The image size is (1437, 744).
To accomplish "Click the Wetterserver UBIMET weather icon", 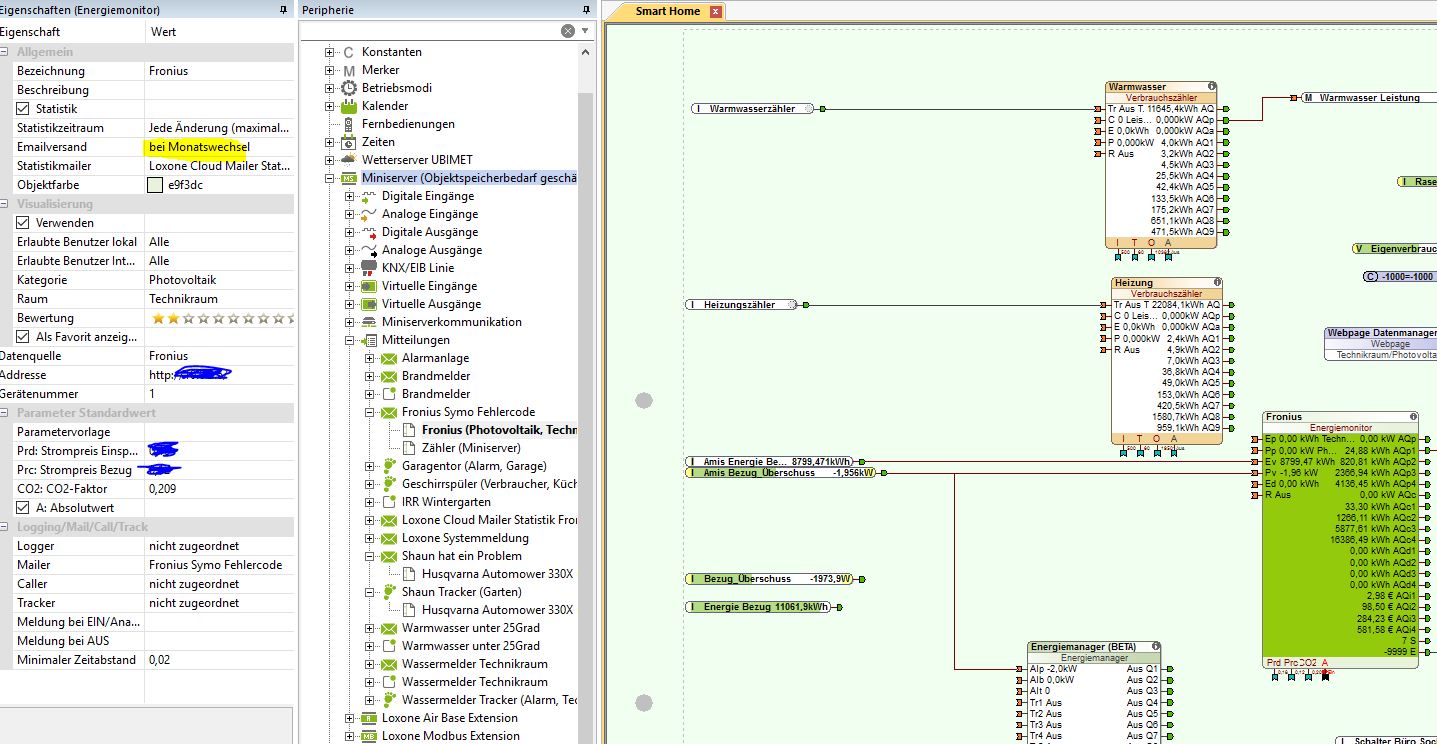I will pyautogui.click(x=348, y=160).
